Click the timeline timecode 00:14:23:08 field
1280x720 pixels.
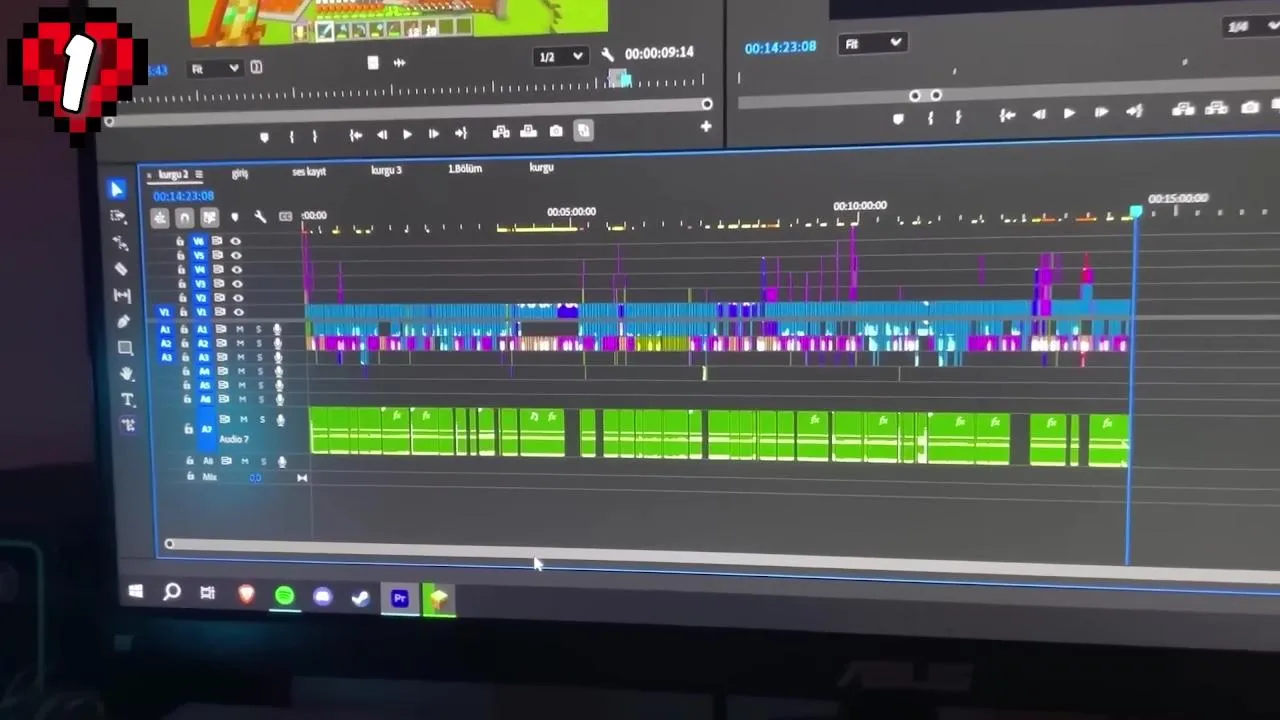coord(184,196)
